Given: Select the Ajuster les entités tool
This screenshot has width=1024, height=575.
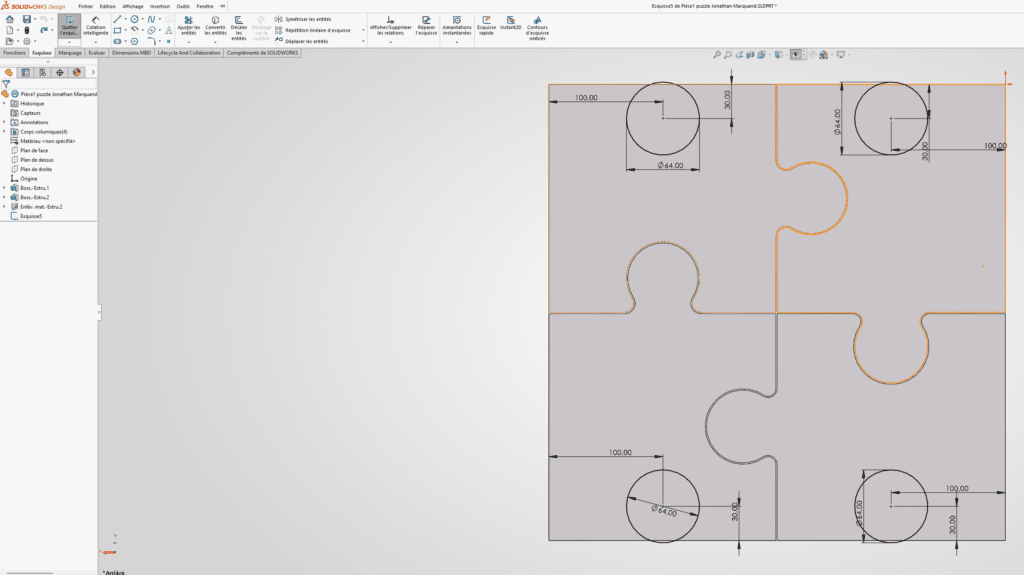Looking at the screenshot, I should (x=189, y=26).
